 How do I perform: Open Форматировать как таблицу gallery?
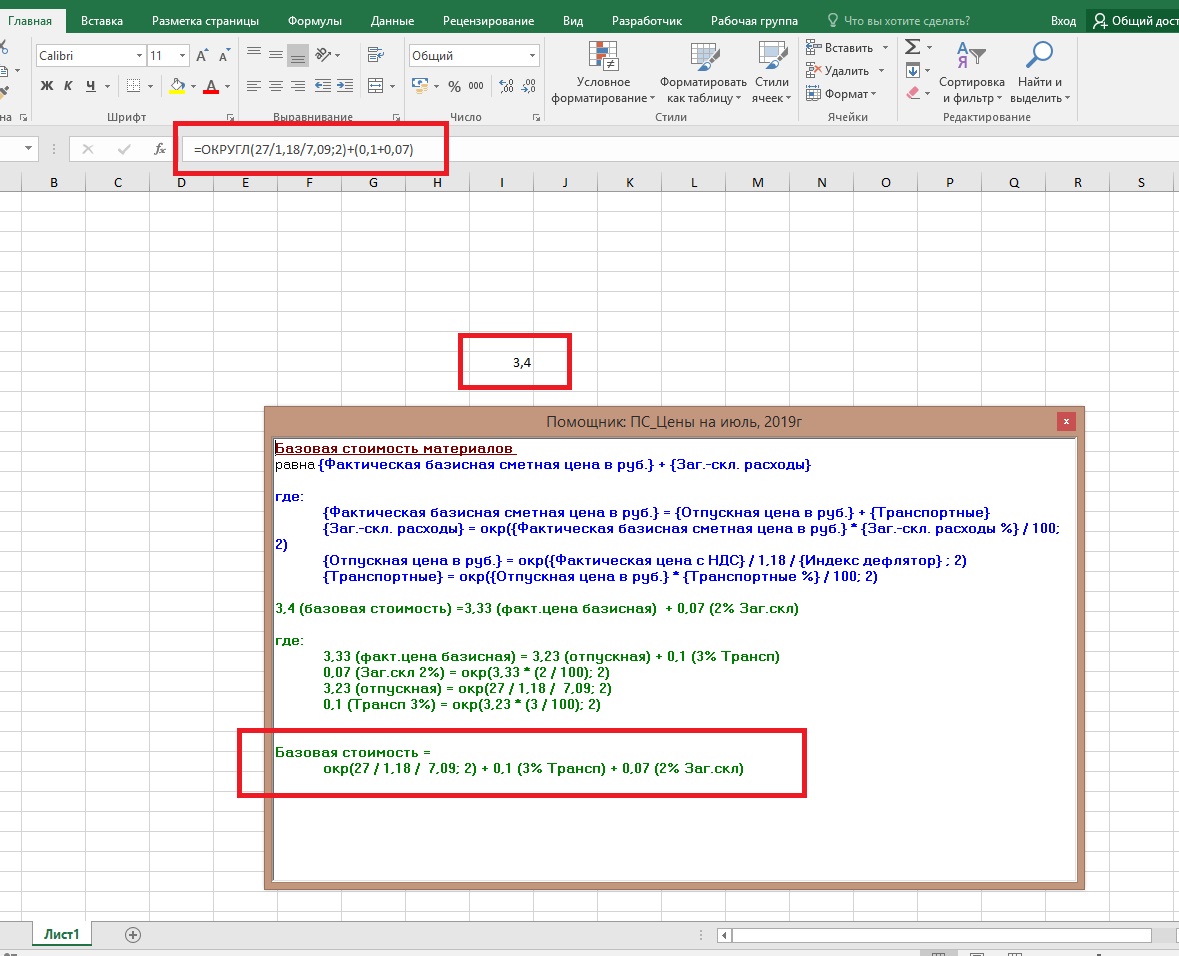[x=703, y=72]
